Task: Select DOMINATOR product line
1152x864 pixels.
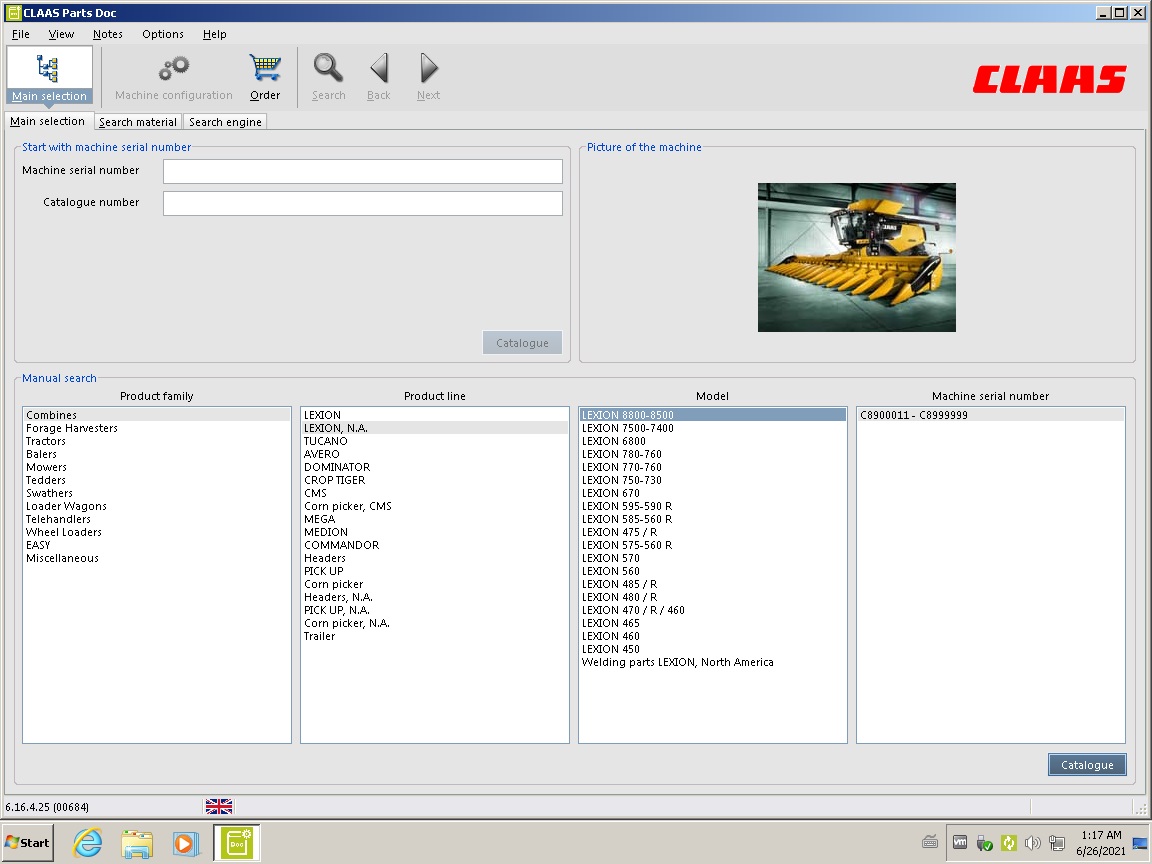Action: 434,467
